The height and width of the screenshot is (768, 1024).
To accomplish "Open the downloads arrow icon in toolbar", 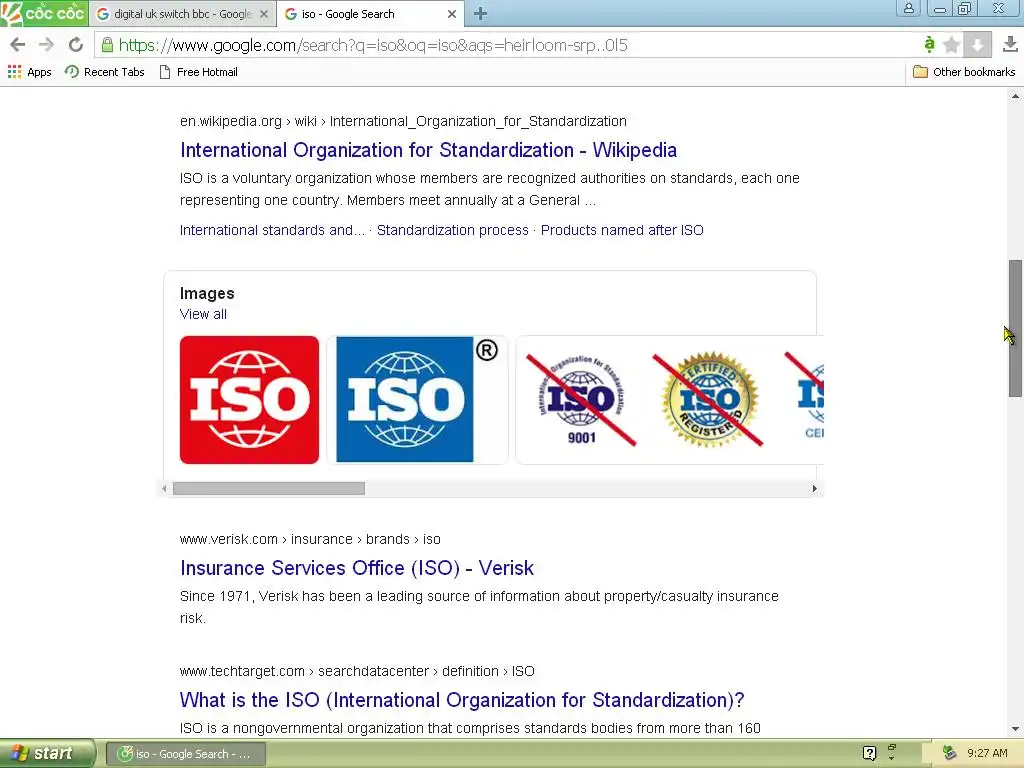I will [x=1010, y=44].
